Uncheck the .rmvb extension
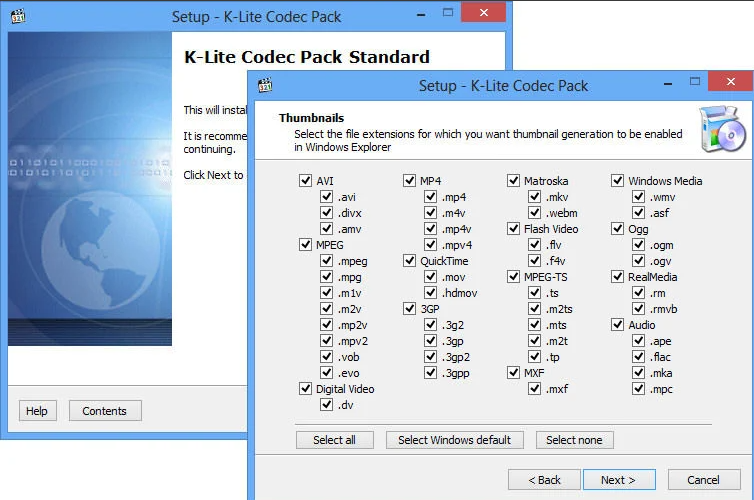754x500 pixels. tap(639, 309)
